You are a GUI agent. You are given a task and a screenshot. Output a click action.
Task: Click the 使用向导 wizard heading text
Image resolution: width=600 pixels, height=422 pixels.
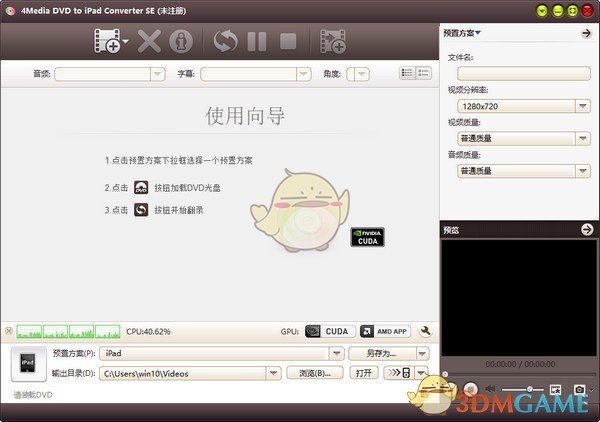[245, 116]
